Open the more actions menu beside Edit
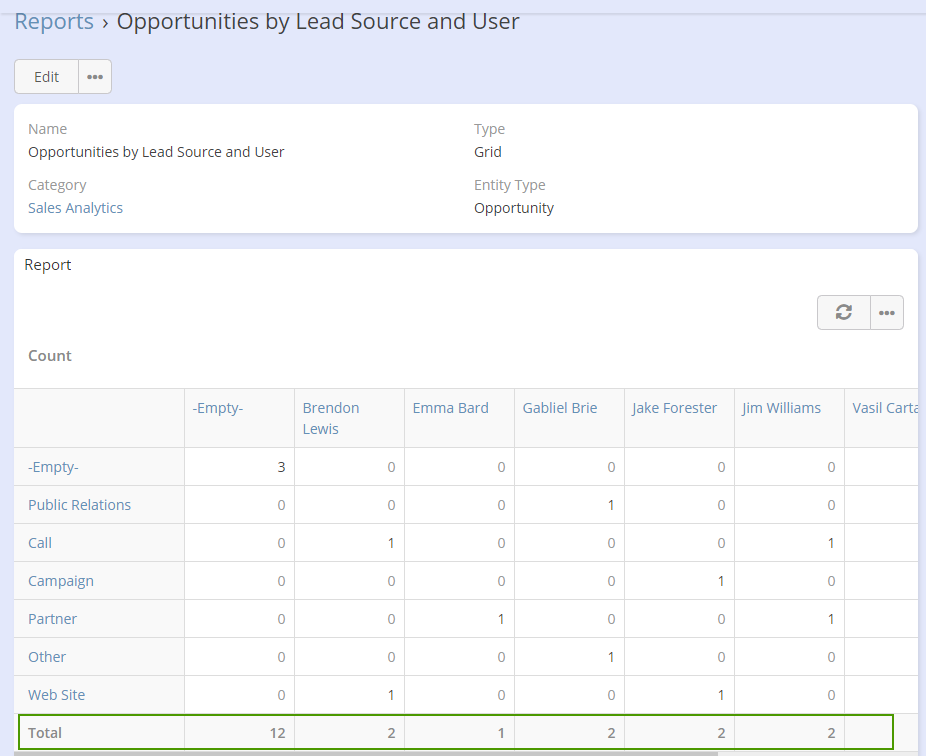926x756 pixels. tap(95, 77)
